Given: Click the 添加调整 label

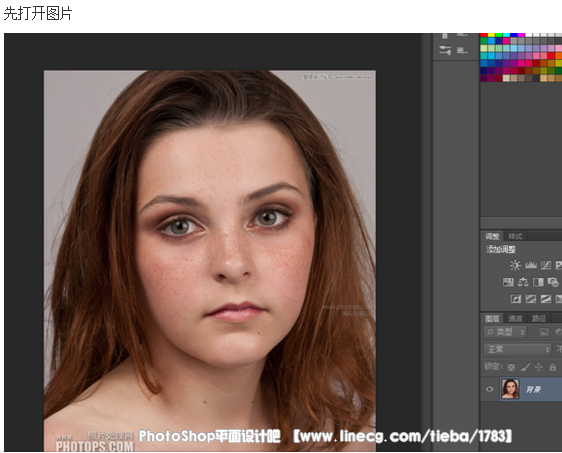Looking at the screenshot, I should (x=501, y=249).
